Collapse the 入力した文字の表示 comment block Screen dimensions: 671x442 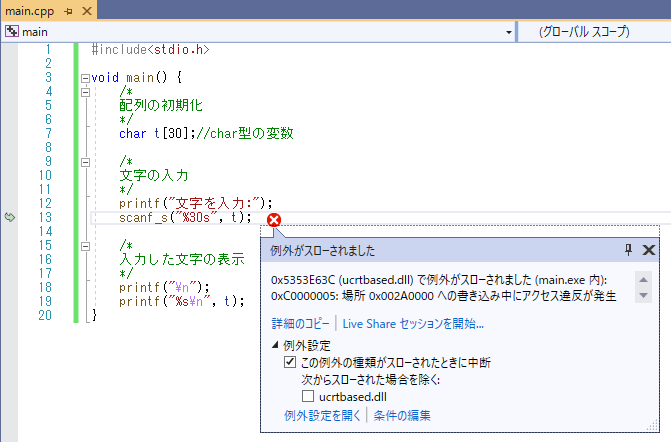85,246
